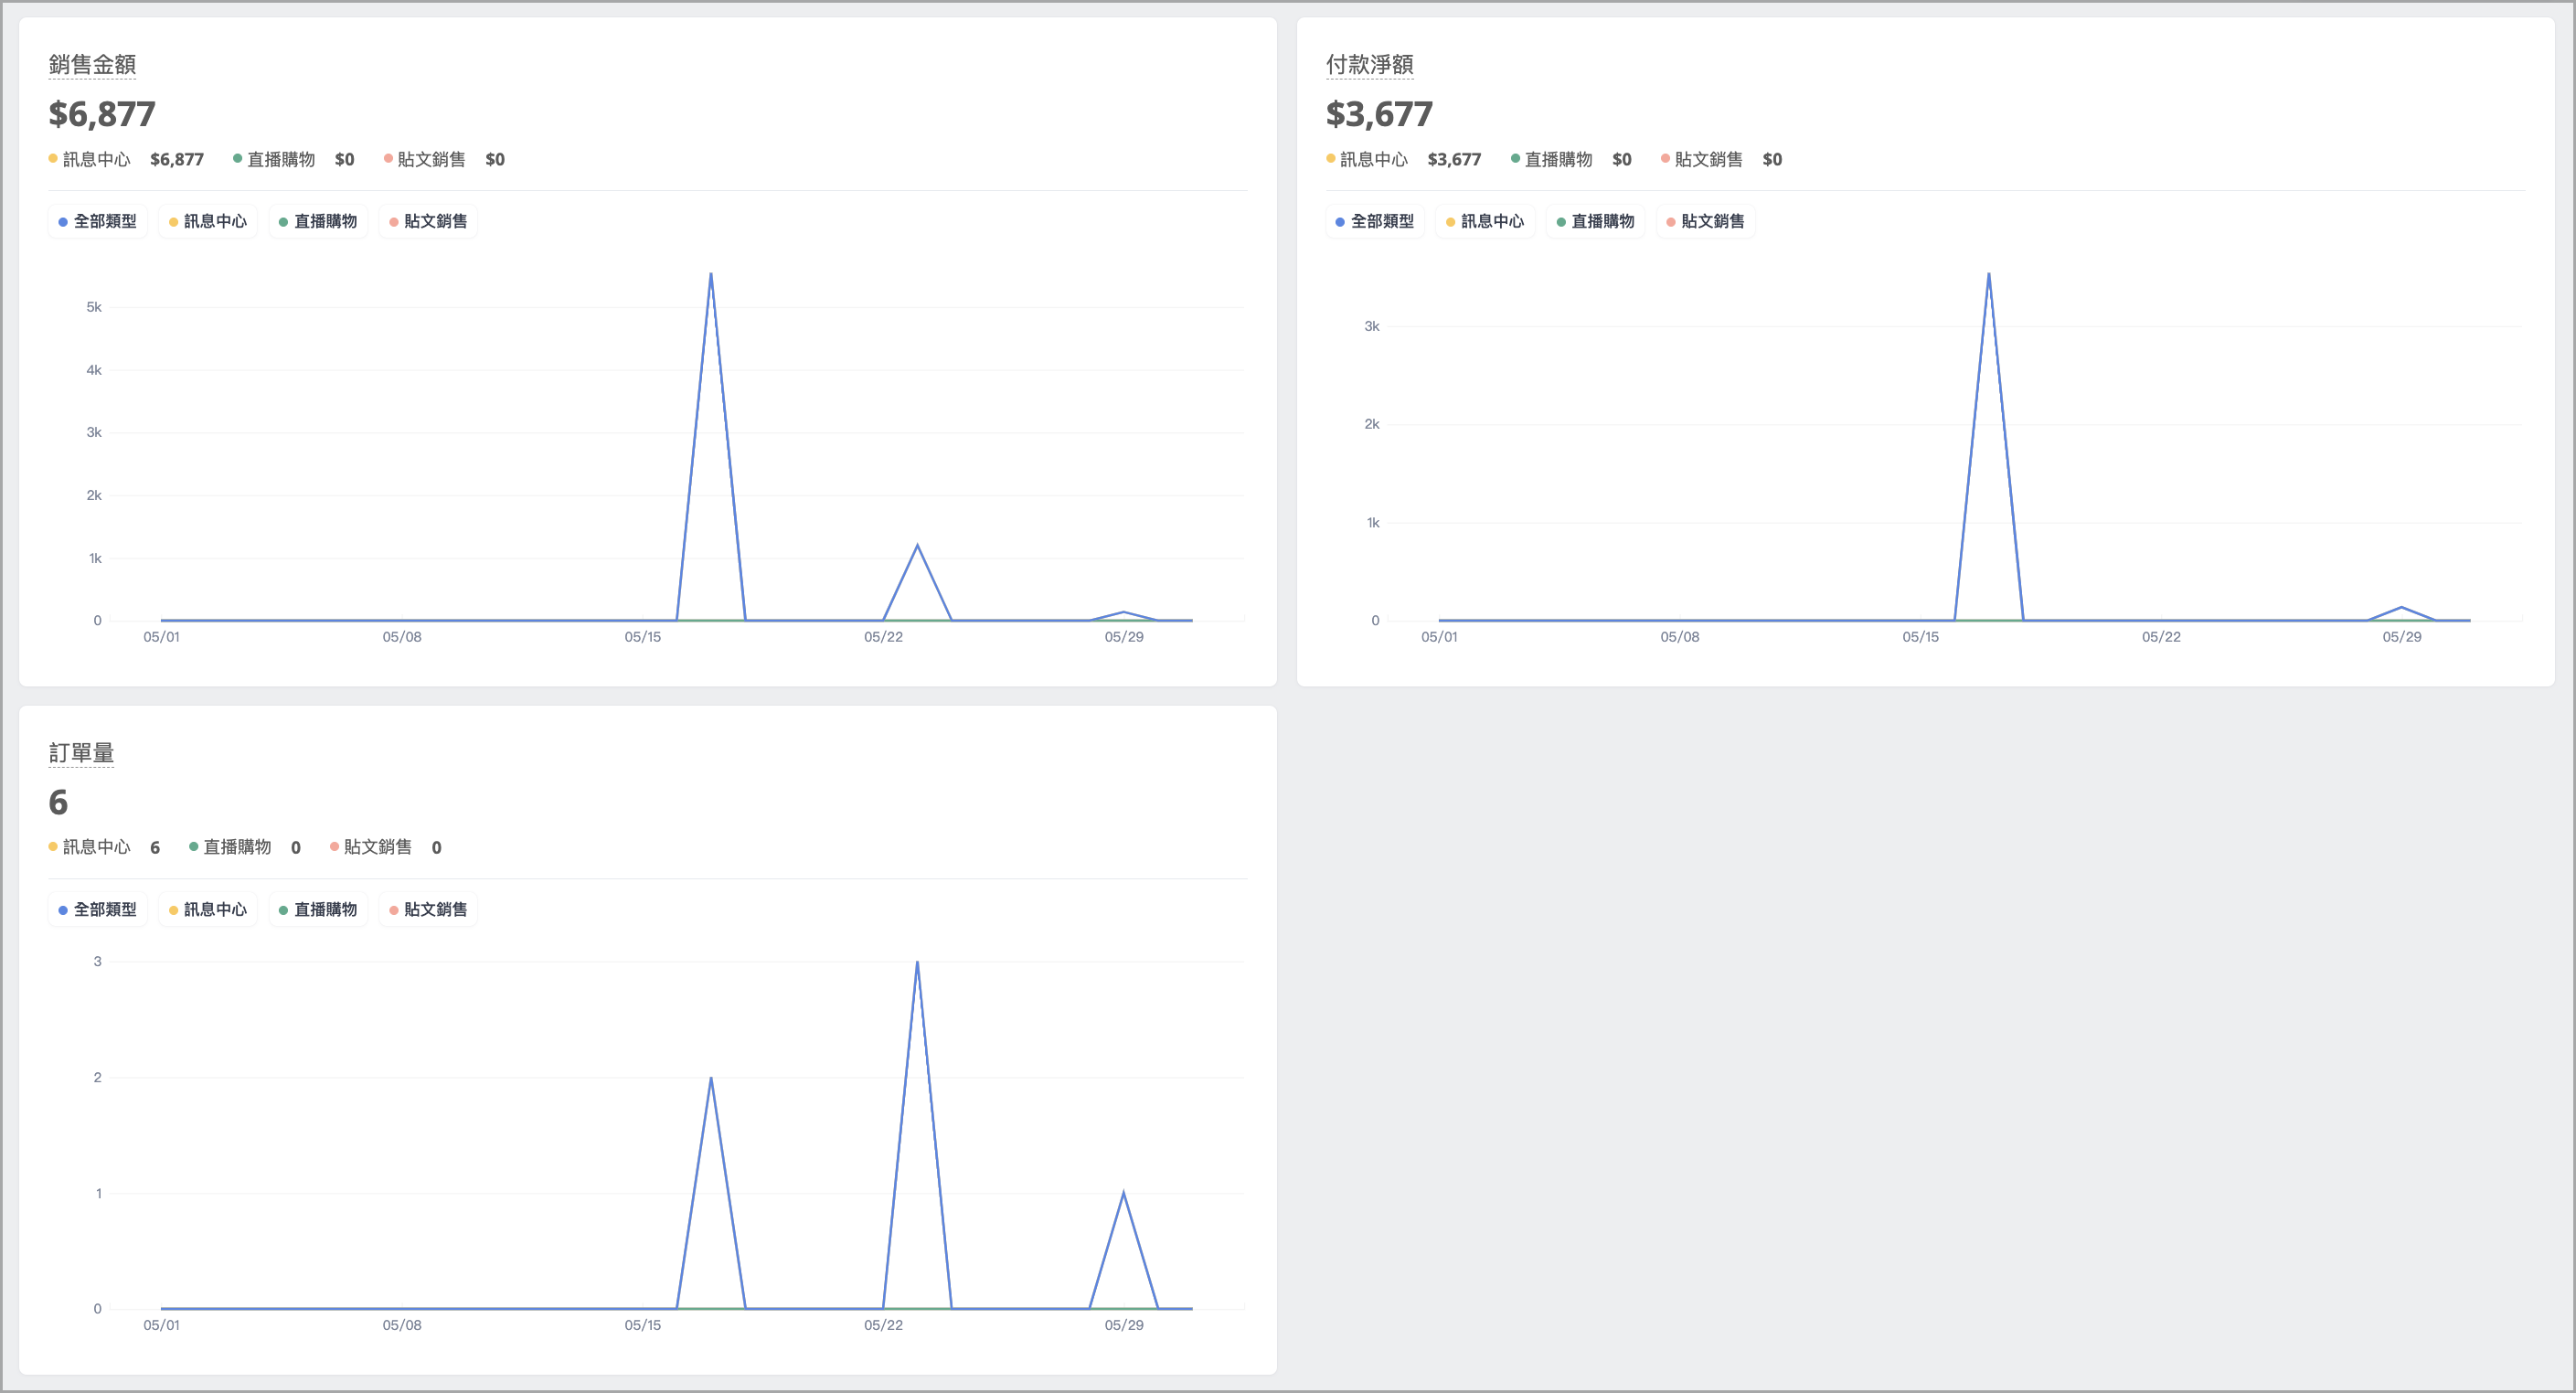Viewport: 2576px width, 1393px height.
Task: Toggle 訊息中心 series in 付款淨額 chart
Action: click(x=1485, y=221)
